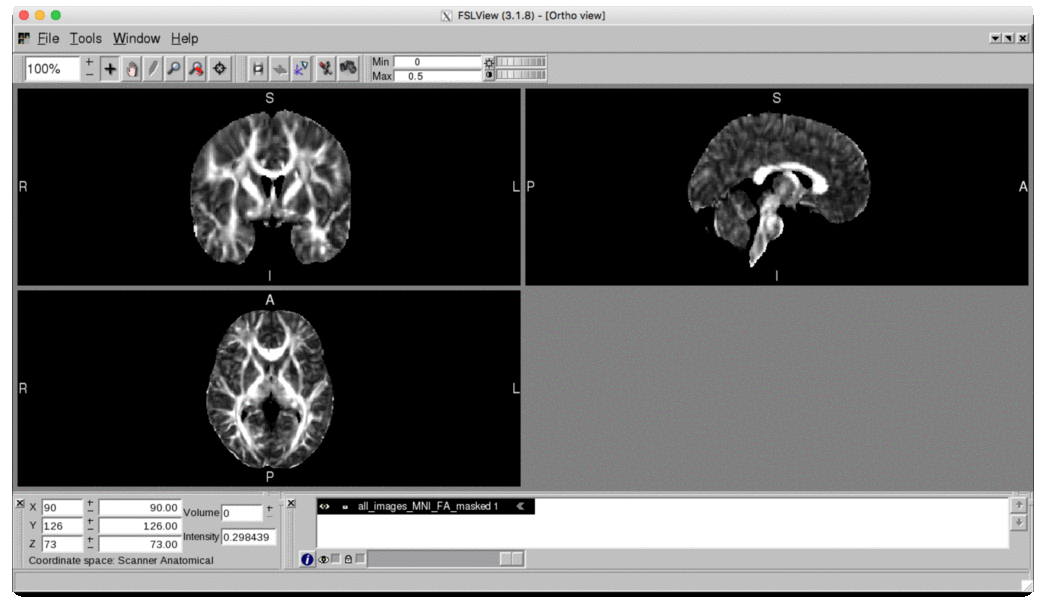Activate the hand pan tool
Viewport: 1046px width, 611px height.
[132, 69]
